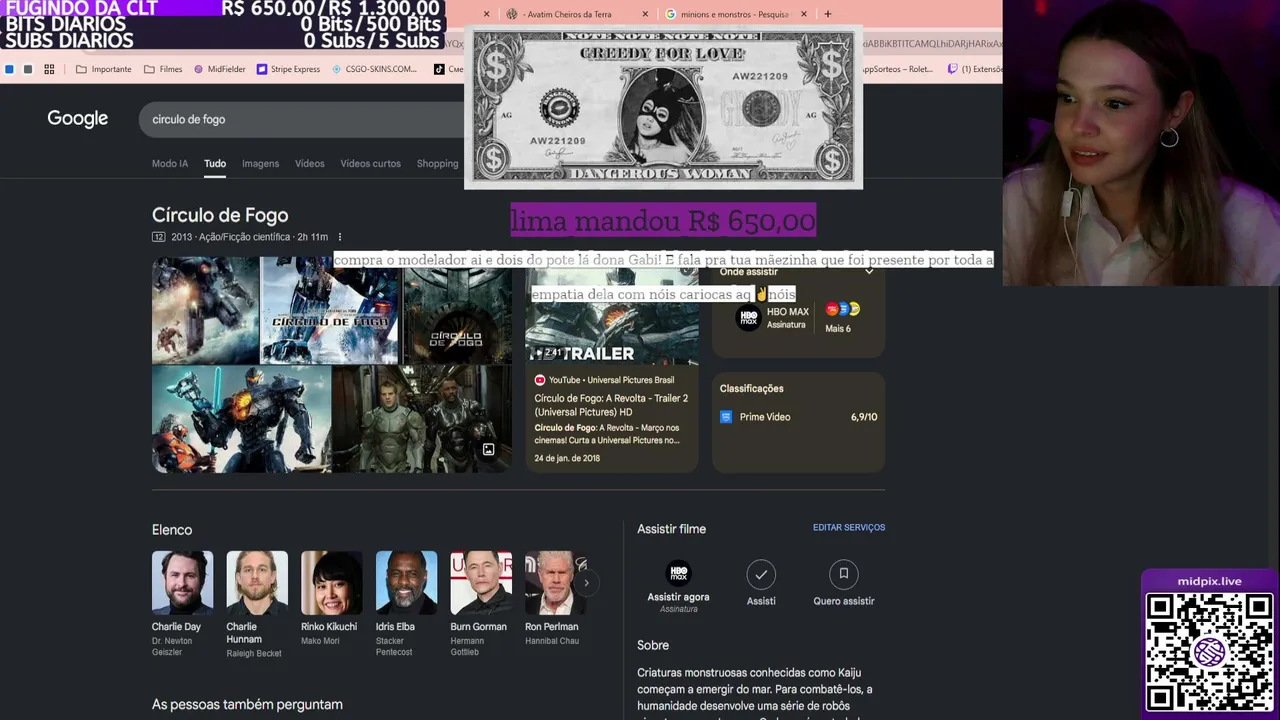Open the Prime Video rating row

[x=798, y=417]
